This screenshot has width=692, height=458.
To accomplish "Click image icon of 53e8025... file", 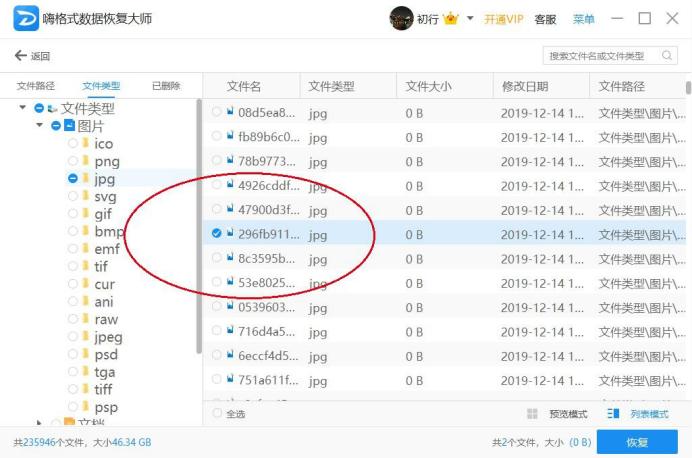I will (230, 282).
